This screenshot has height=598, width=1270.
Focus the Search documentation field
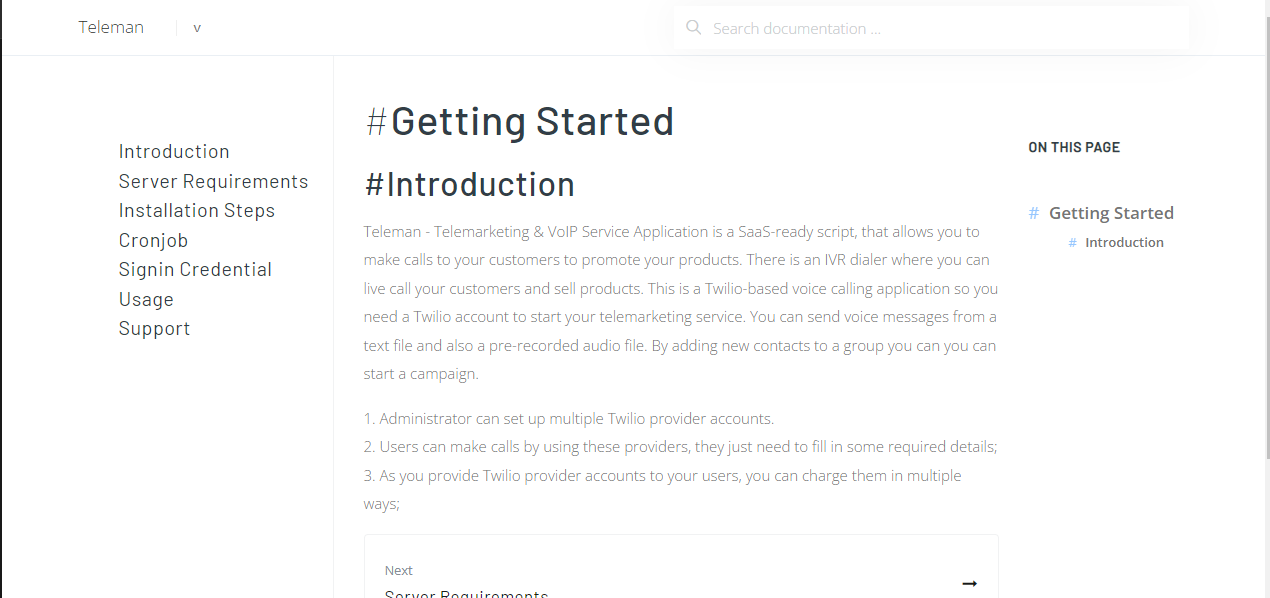point(940,28)
